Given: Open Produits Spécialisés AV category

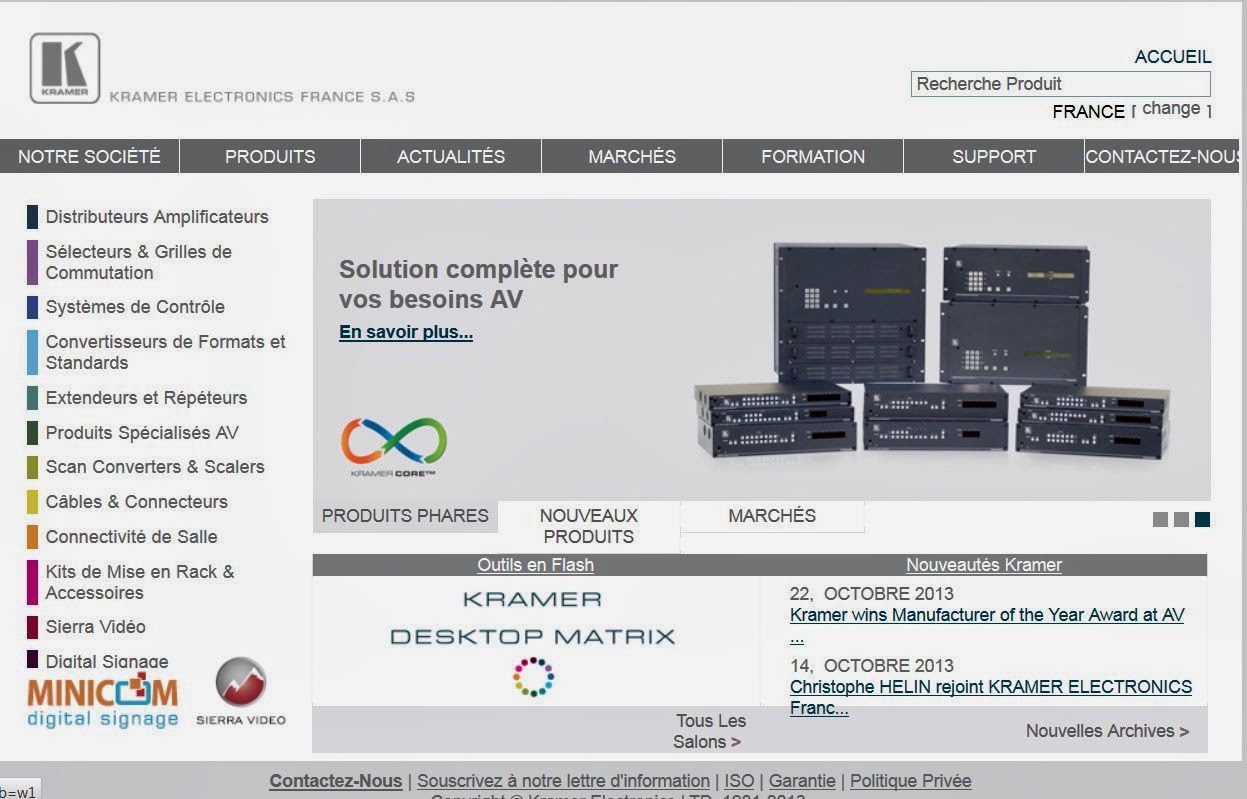Looking at the screenshot, I should (142, 433).
